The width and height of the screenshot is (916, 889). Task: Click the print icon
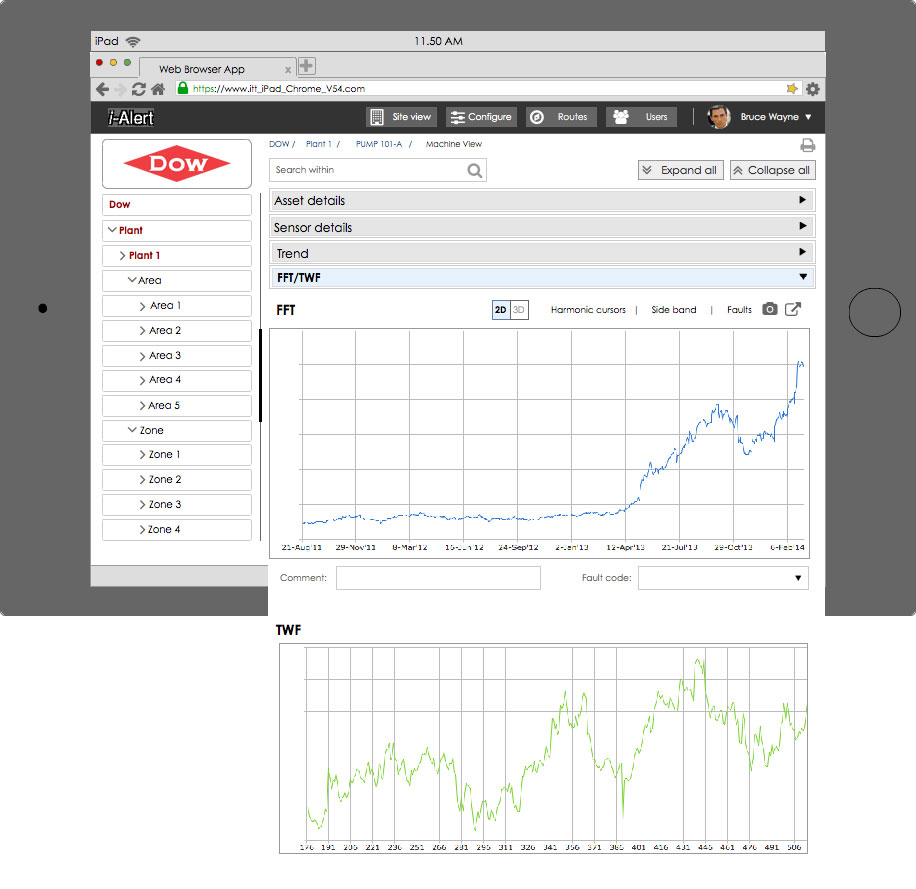pyautogui.click(x=807, y=145)
